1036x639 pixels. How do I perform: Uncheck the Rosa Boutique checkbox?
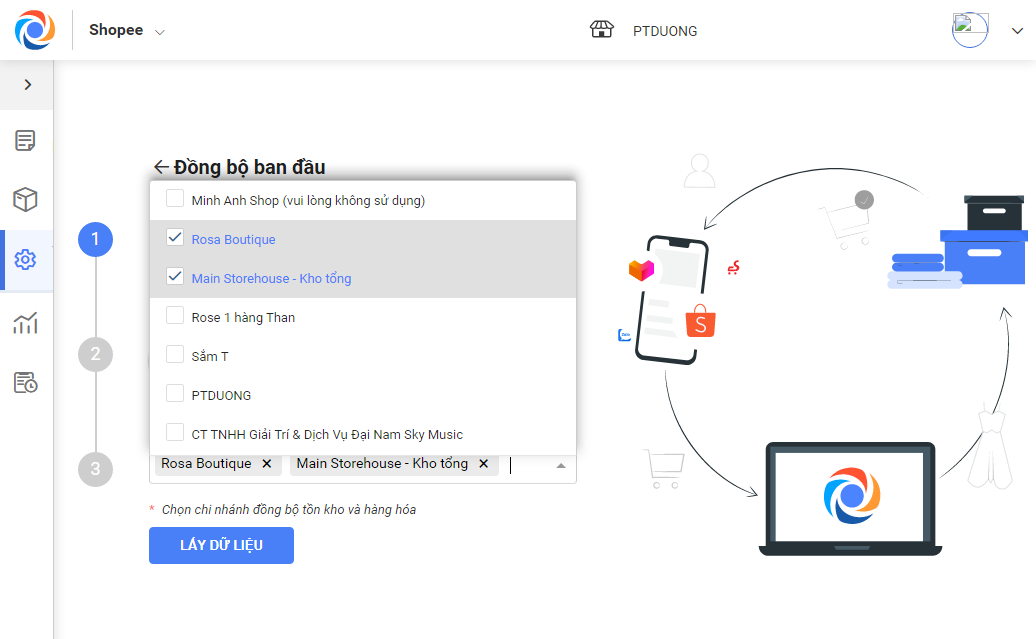coord(175,238)
